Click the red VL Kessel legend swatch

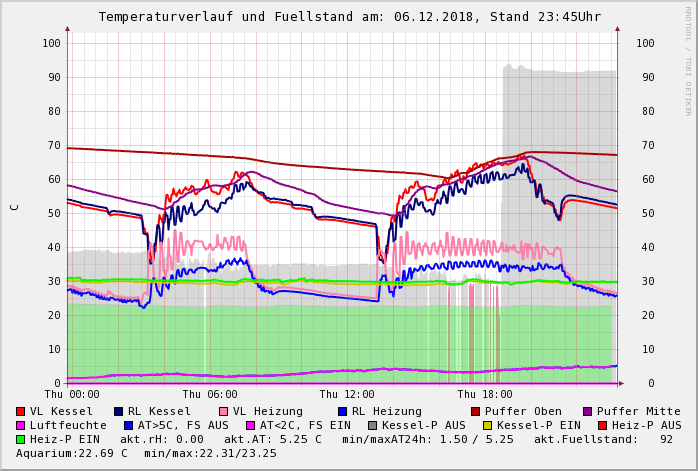[x=20, y=411]
